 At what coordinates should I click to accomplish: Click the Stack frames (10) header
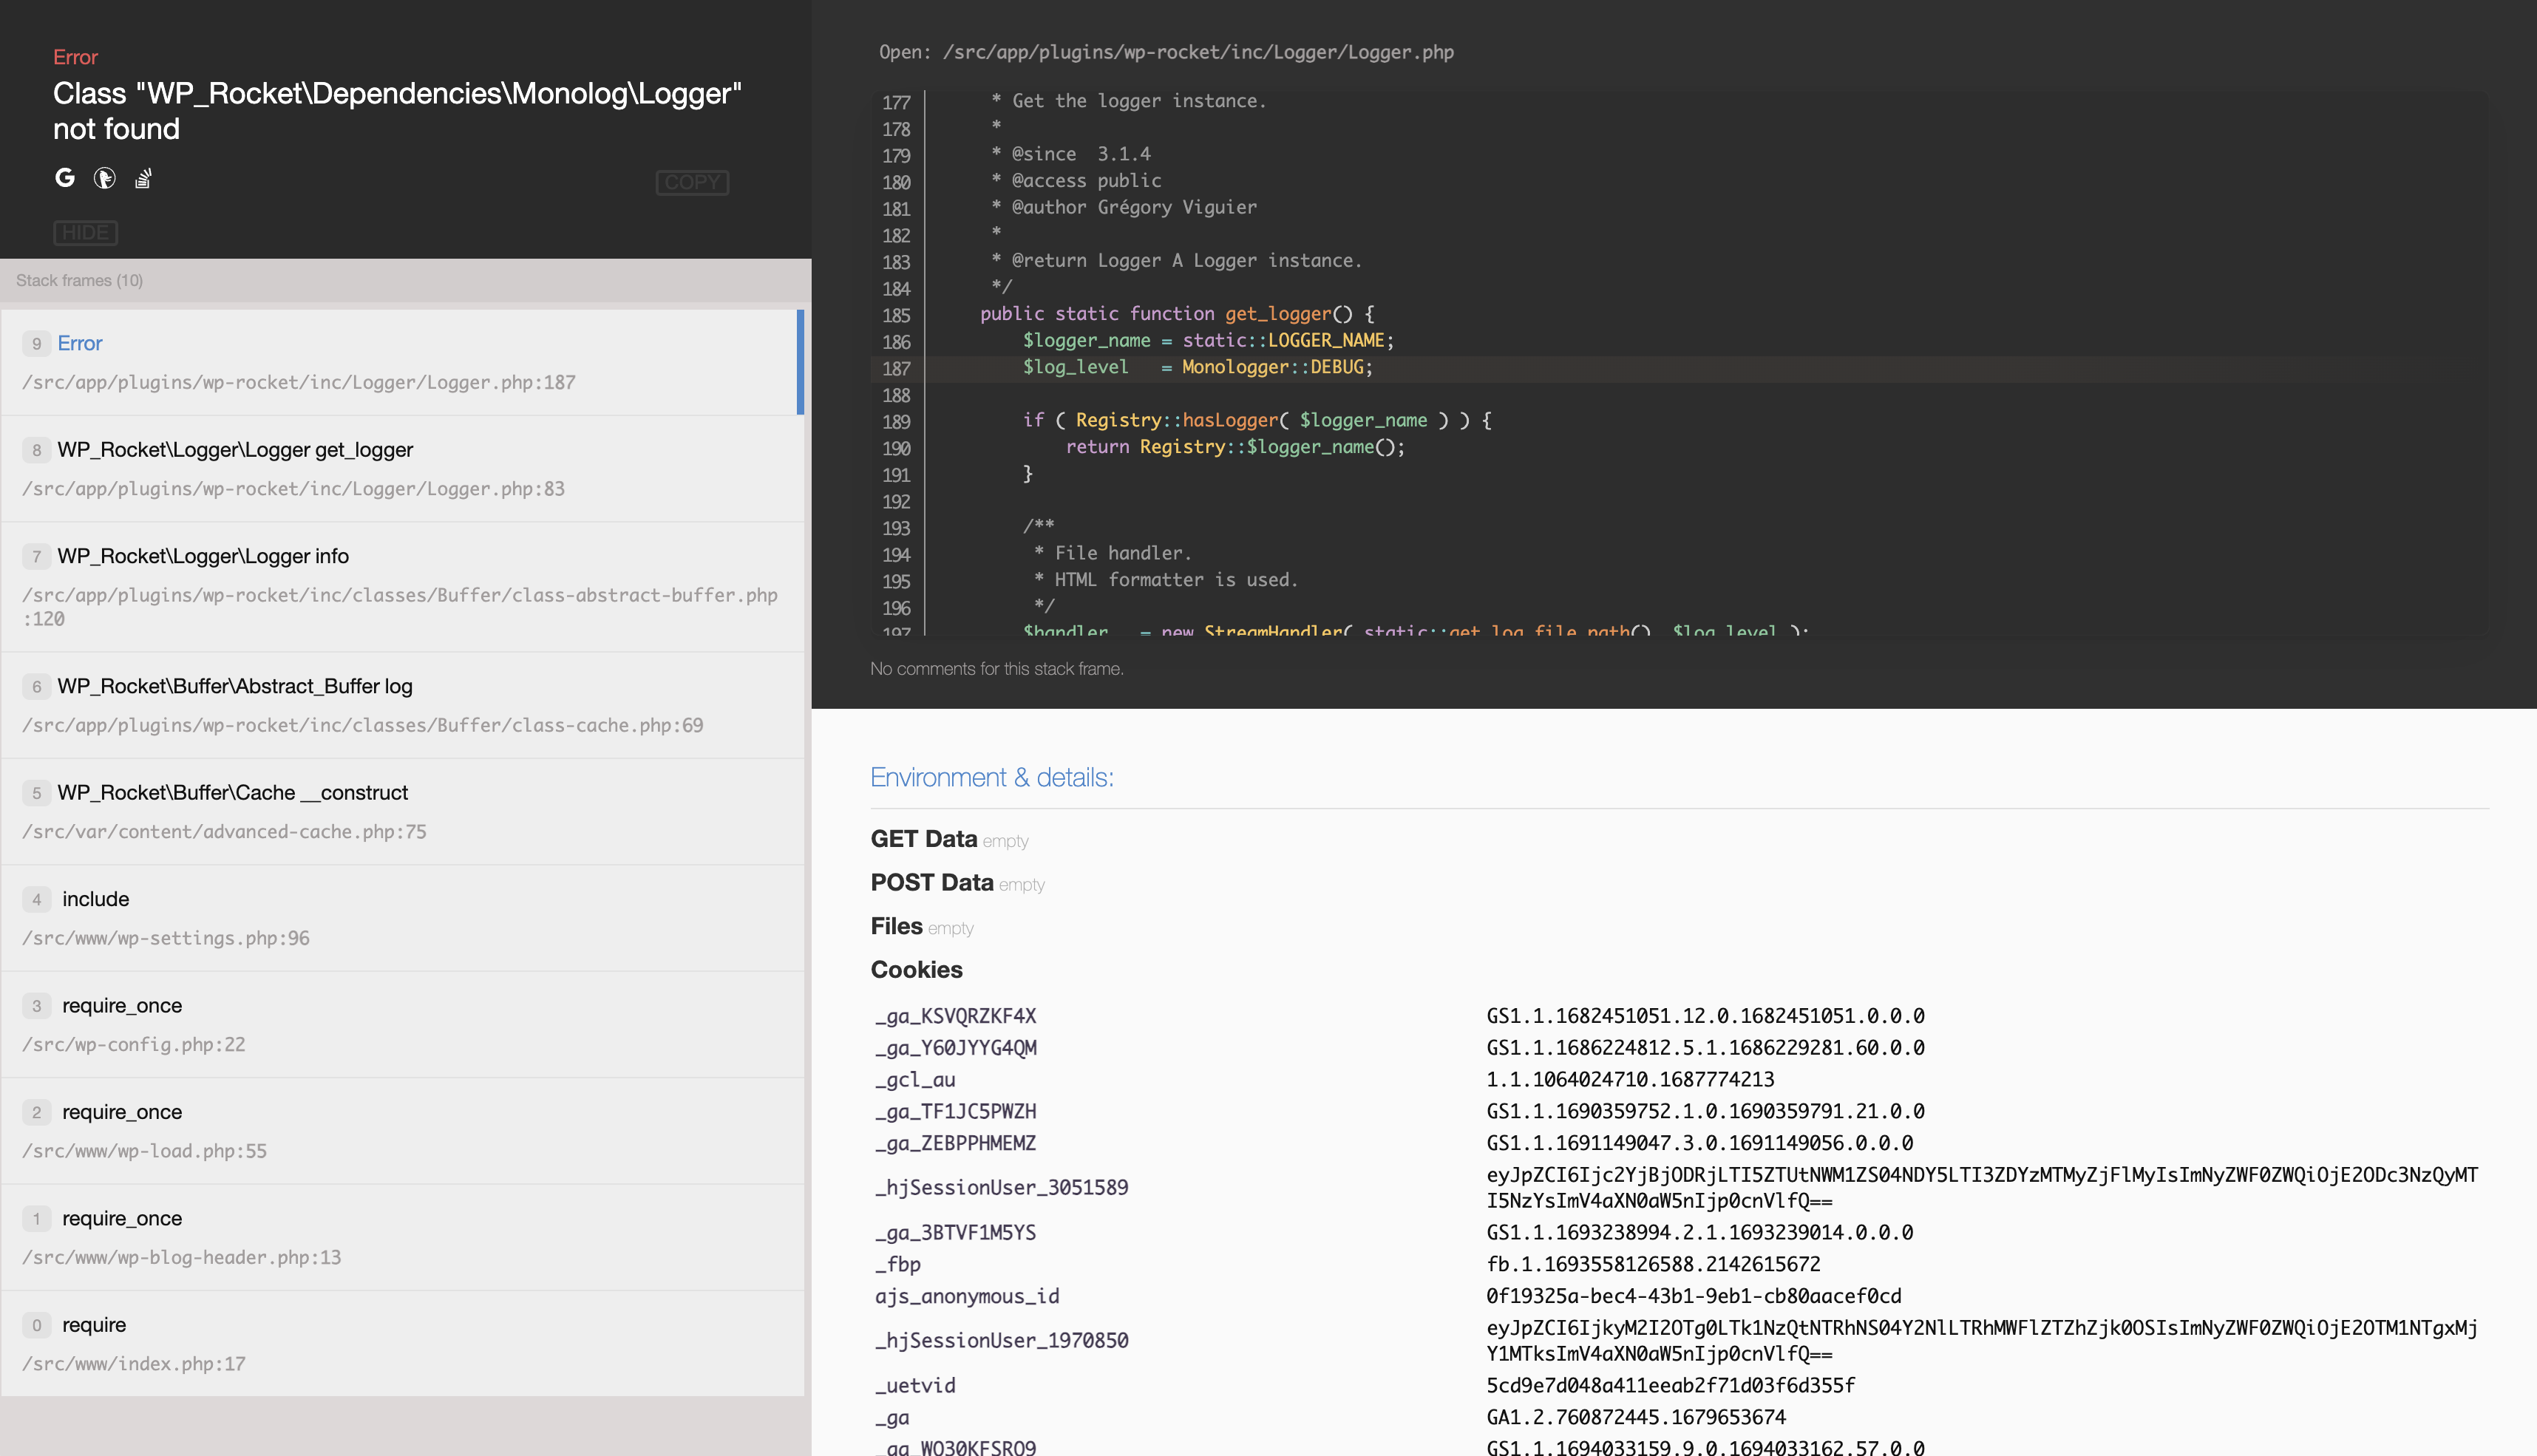pyautogui.click(x=80, y=280)
